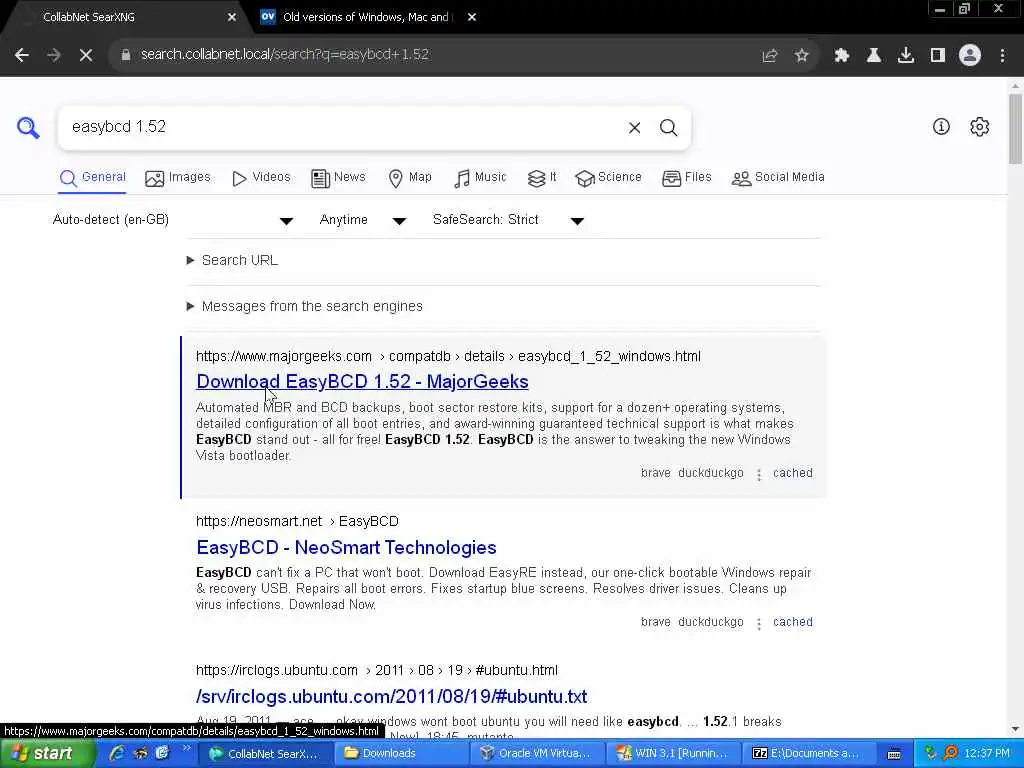Bookmark this page with the star icon
The image size is (1024, 768).
tap(802, 56)
